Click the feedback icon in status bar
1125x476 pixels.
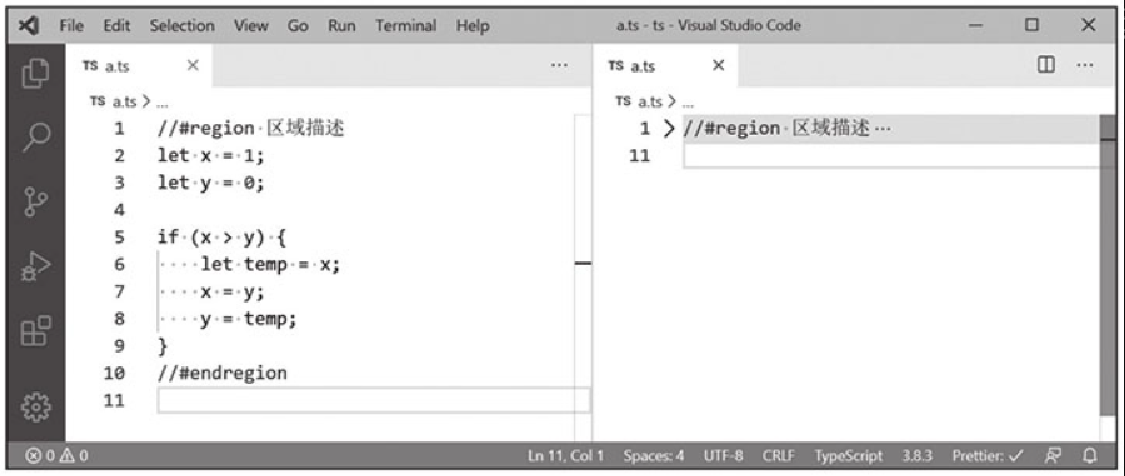[x=1055, y=455]
